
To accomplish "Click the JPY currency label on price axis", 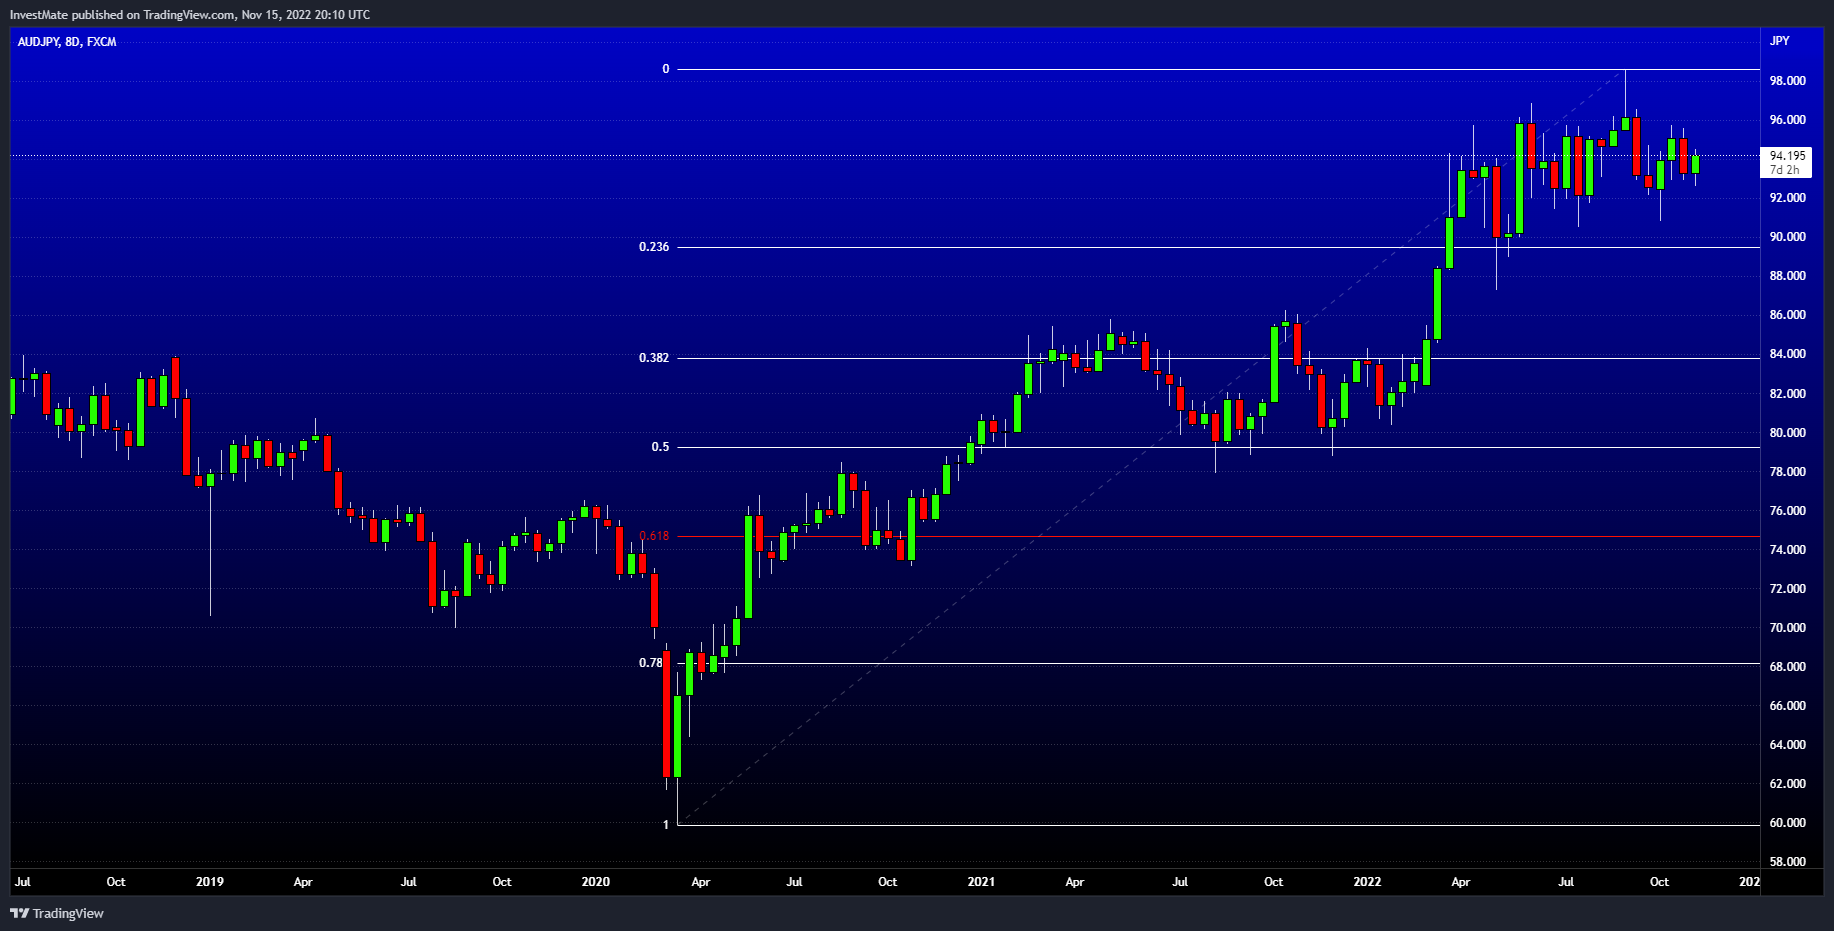I will [1780, 41].
